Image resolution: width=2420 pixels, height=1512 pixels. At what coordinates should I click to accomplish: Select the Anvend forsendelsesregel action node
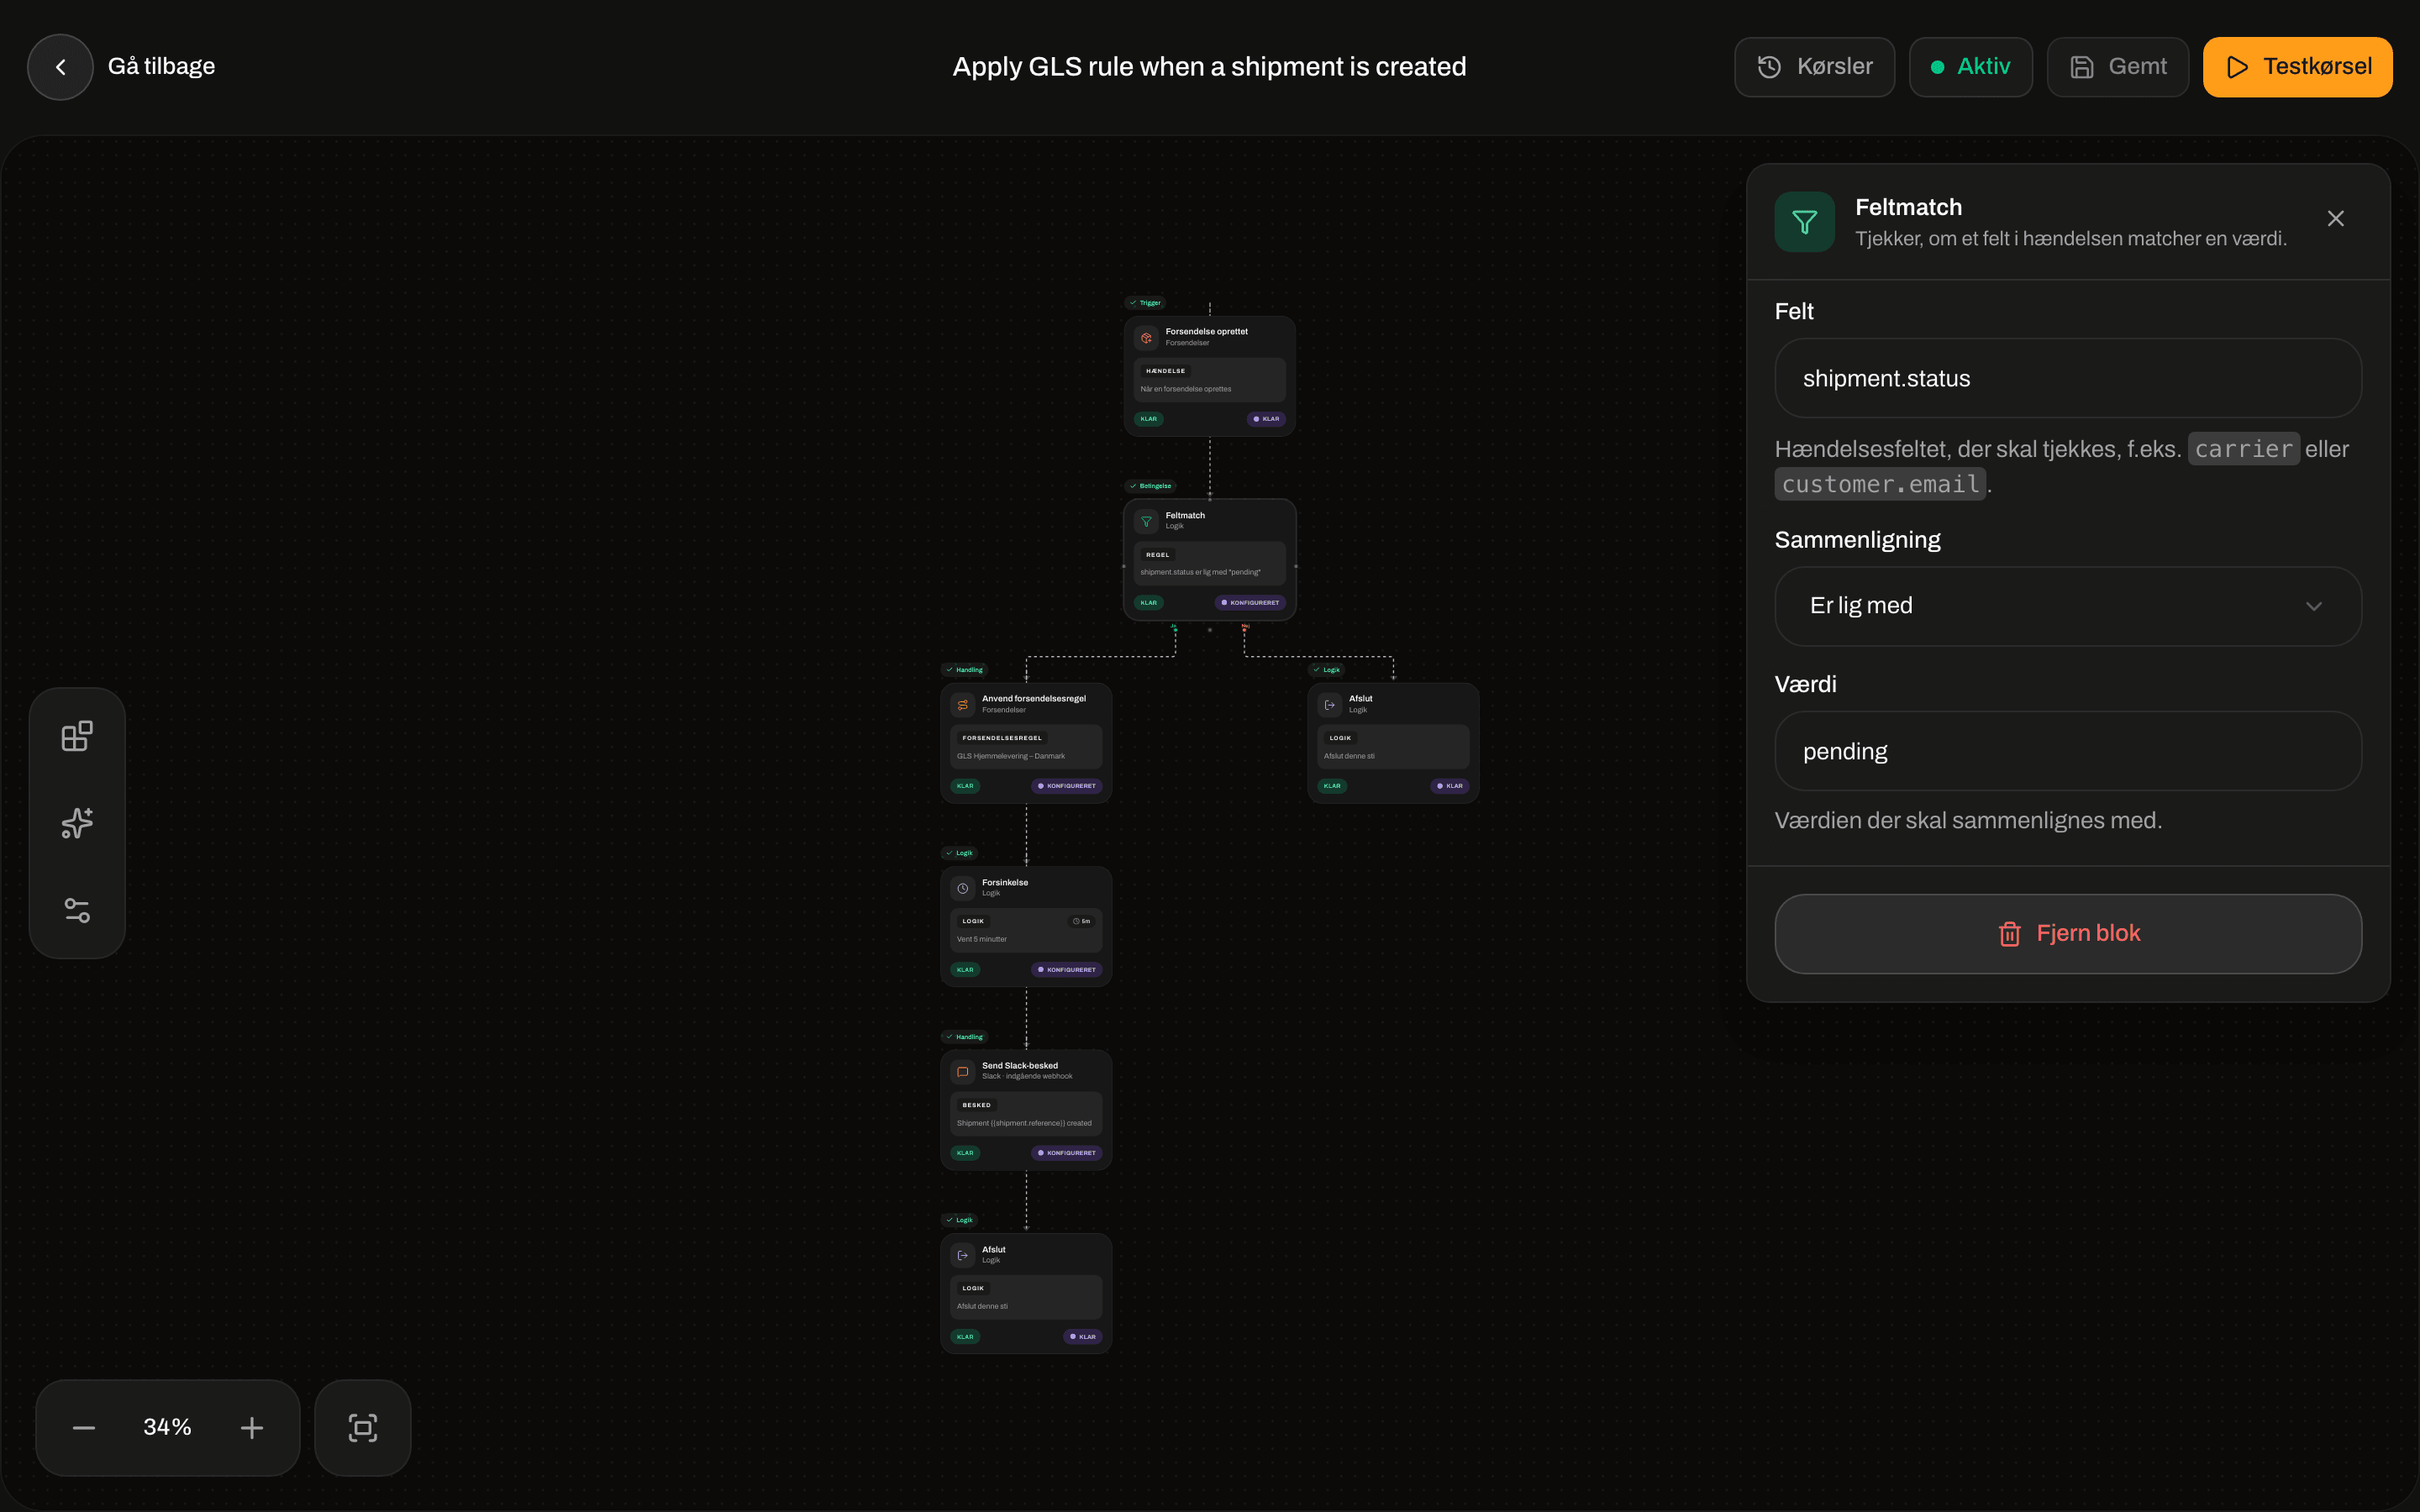click(x=1026, y=743)
